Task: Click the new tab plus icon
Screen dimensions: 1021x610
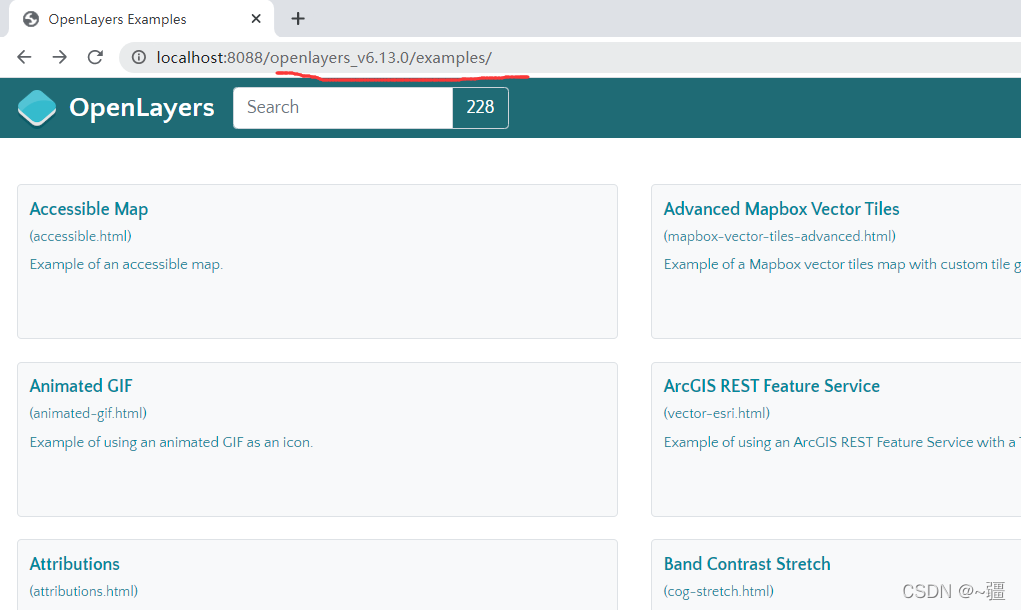Action: point(297,18)
